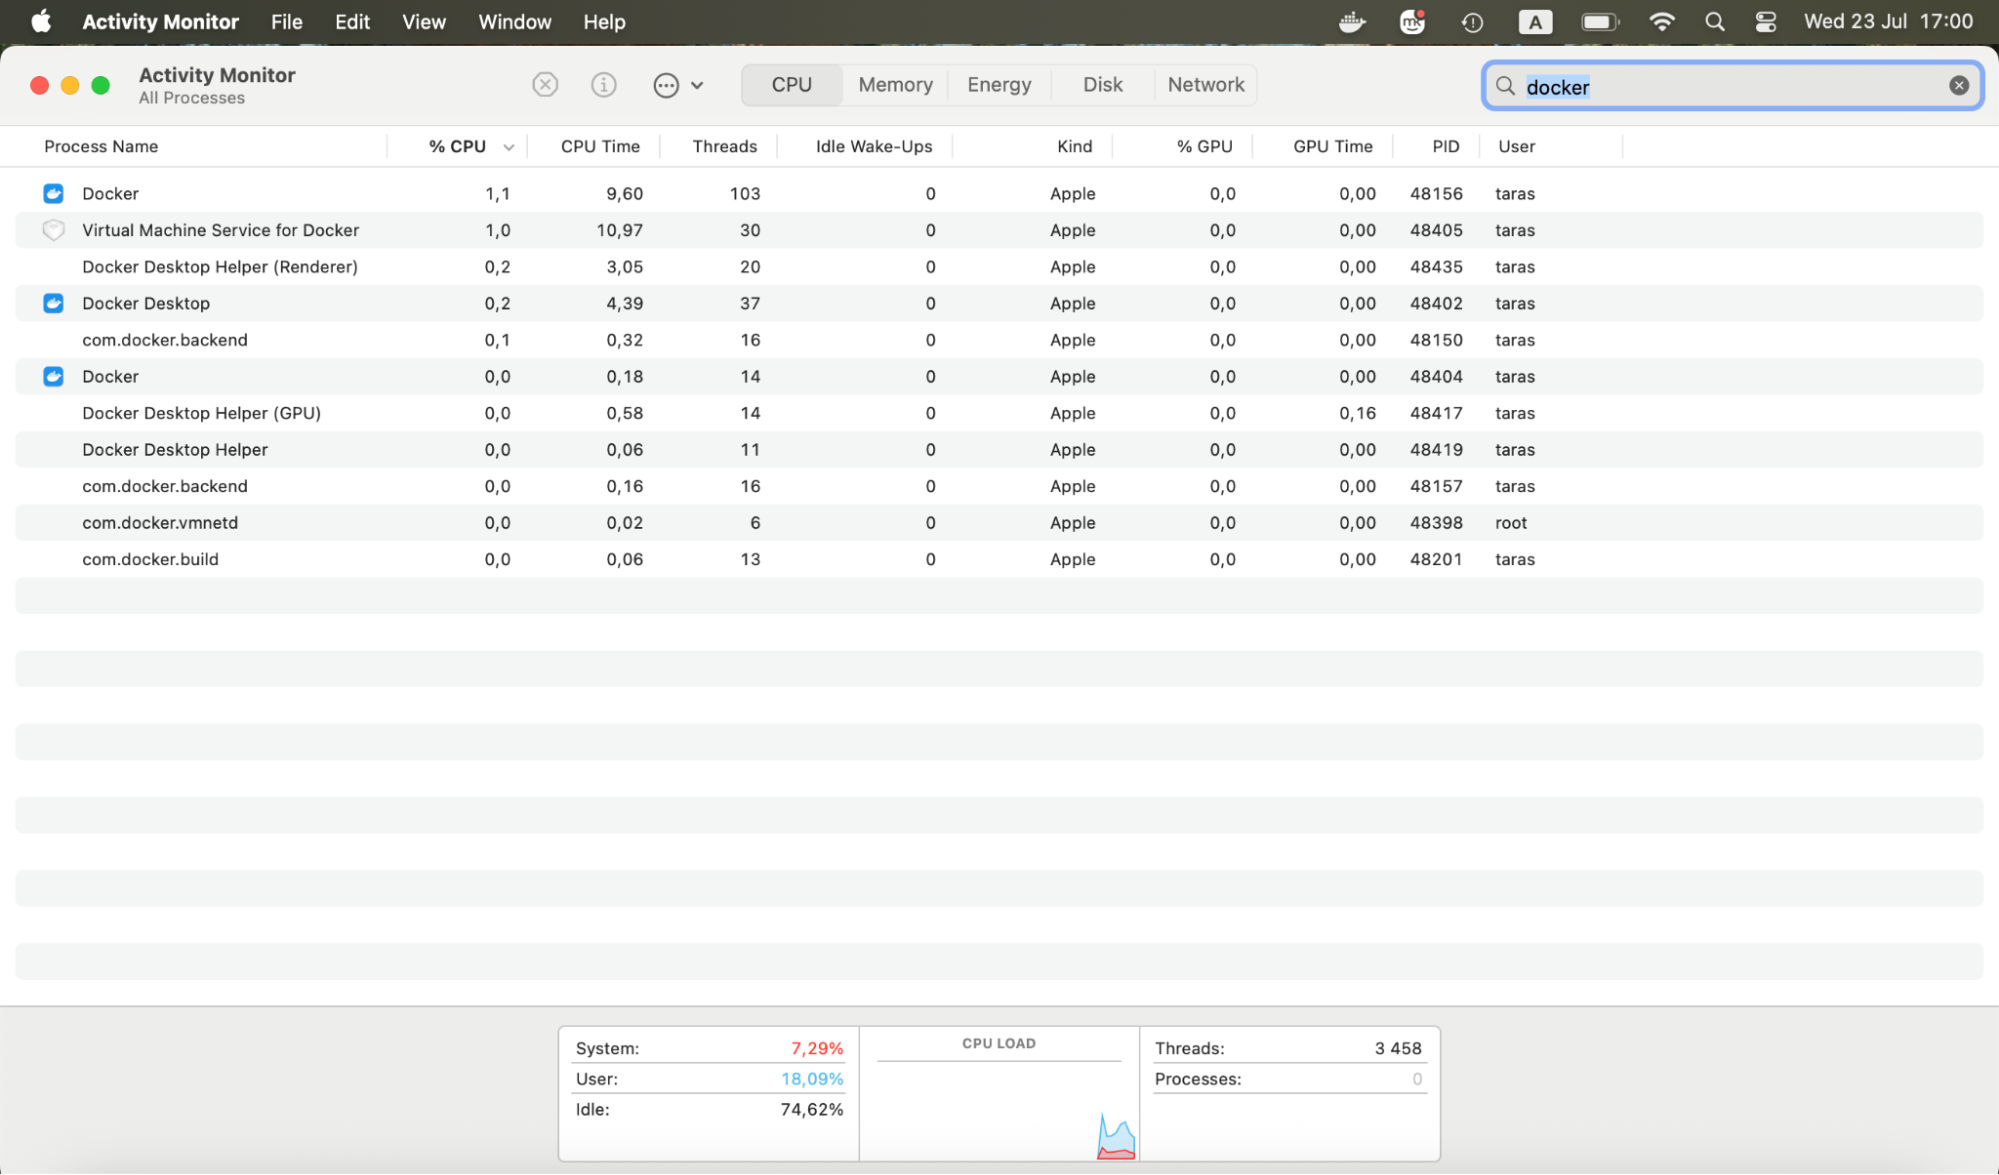Open the process info icon
Viewport: 1999px width, 1175px height.
[x=604, y=84]
